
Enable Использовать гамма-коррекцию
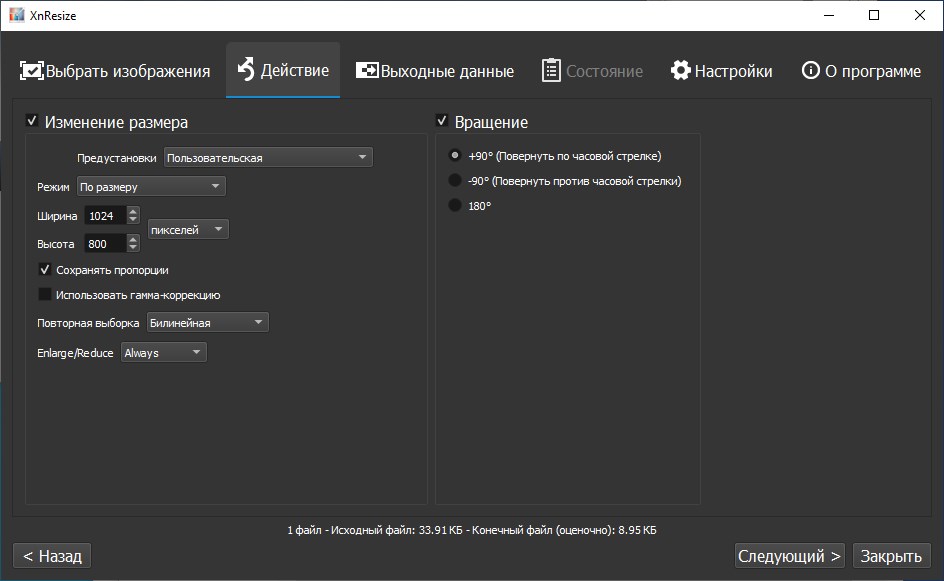[x=45, y=294]
